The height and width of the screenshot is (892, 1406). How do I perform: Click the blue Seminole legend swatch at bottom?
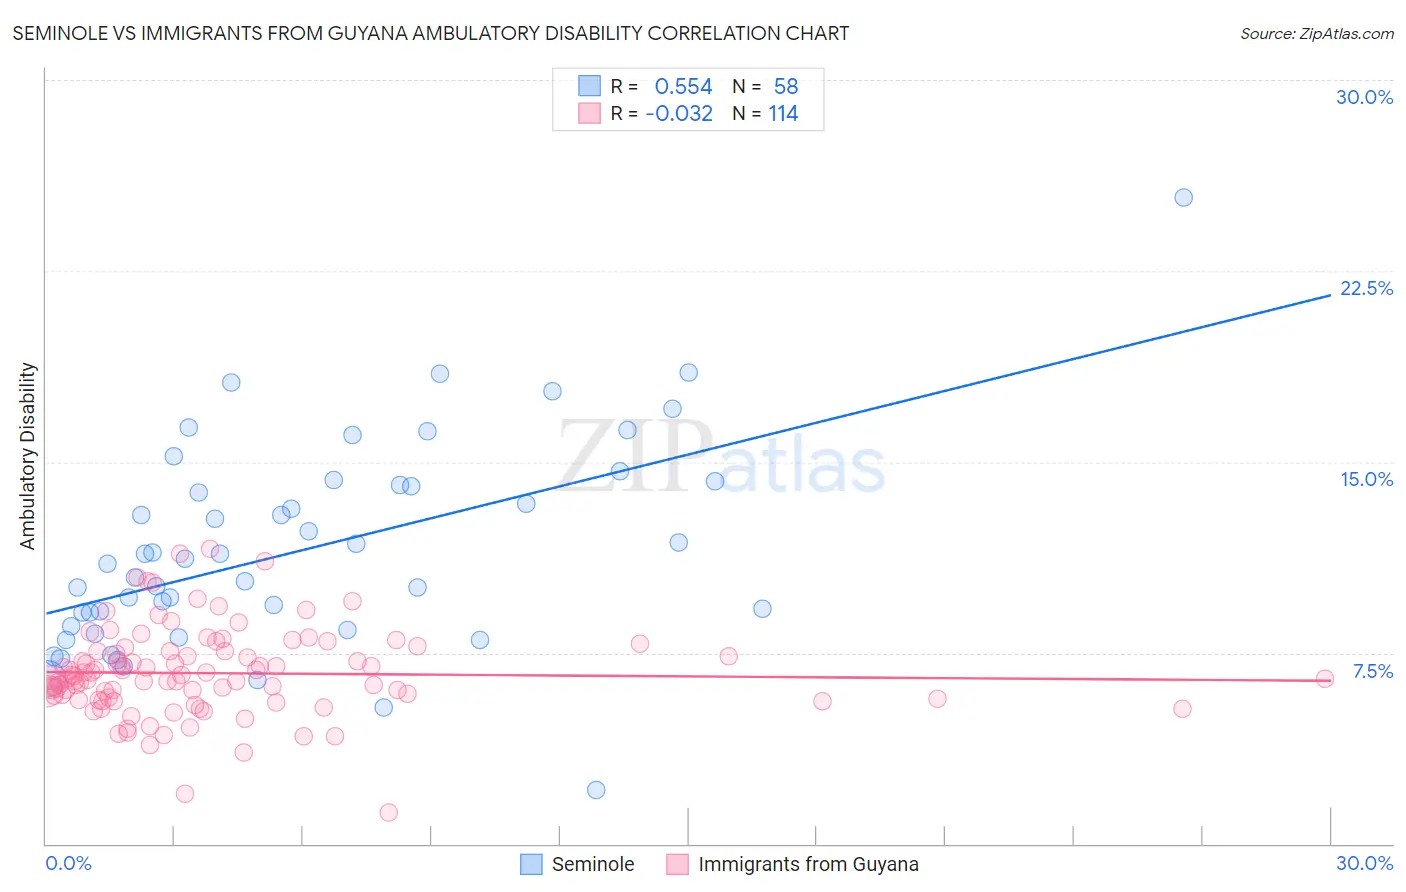[x=531, y=864]
